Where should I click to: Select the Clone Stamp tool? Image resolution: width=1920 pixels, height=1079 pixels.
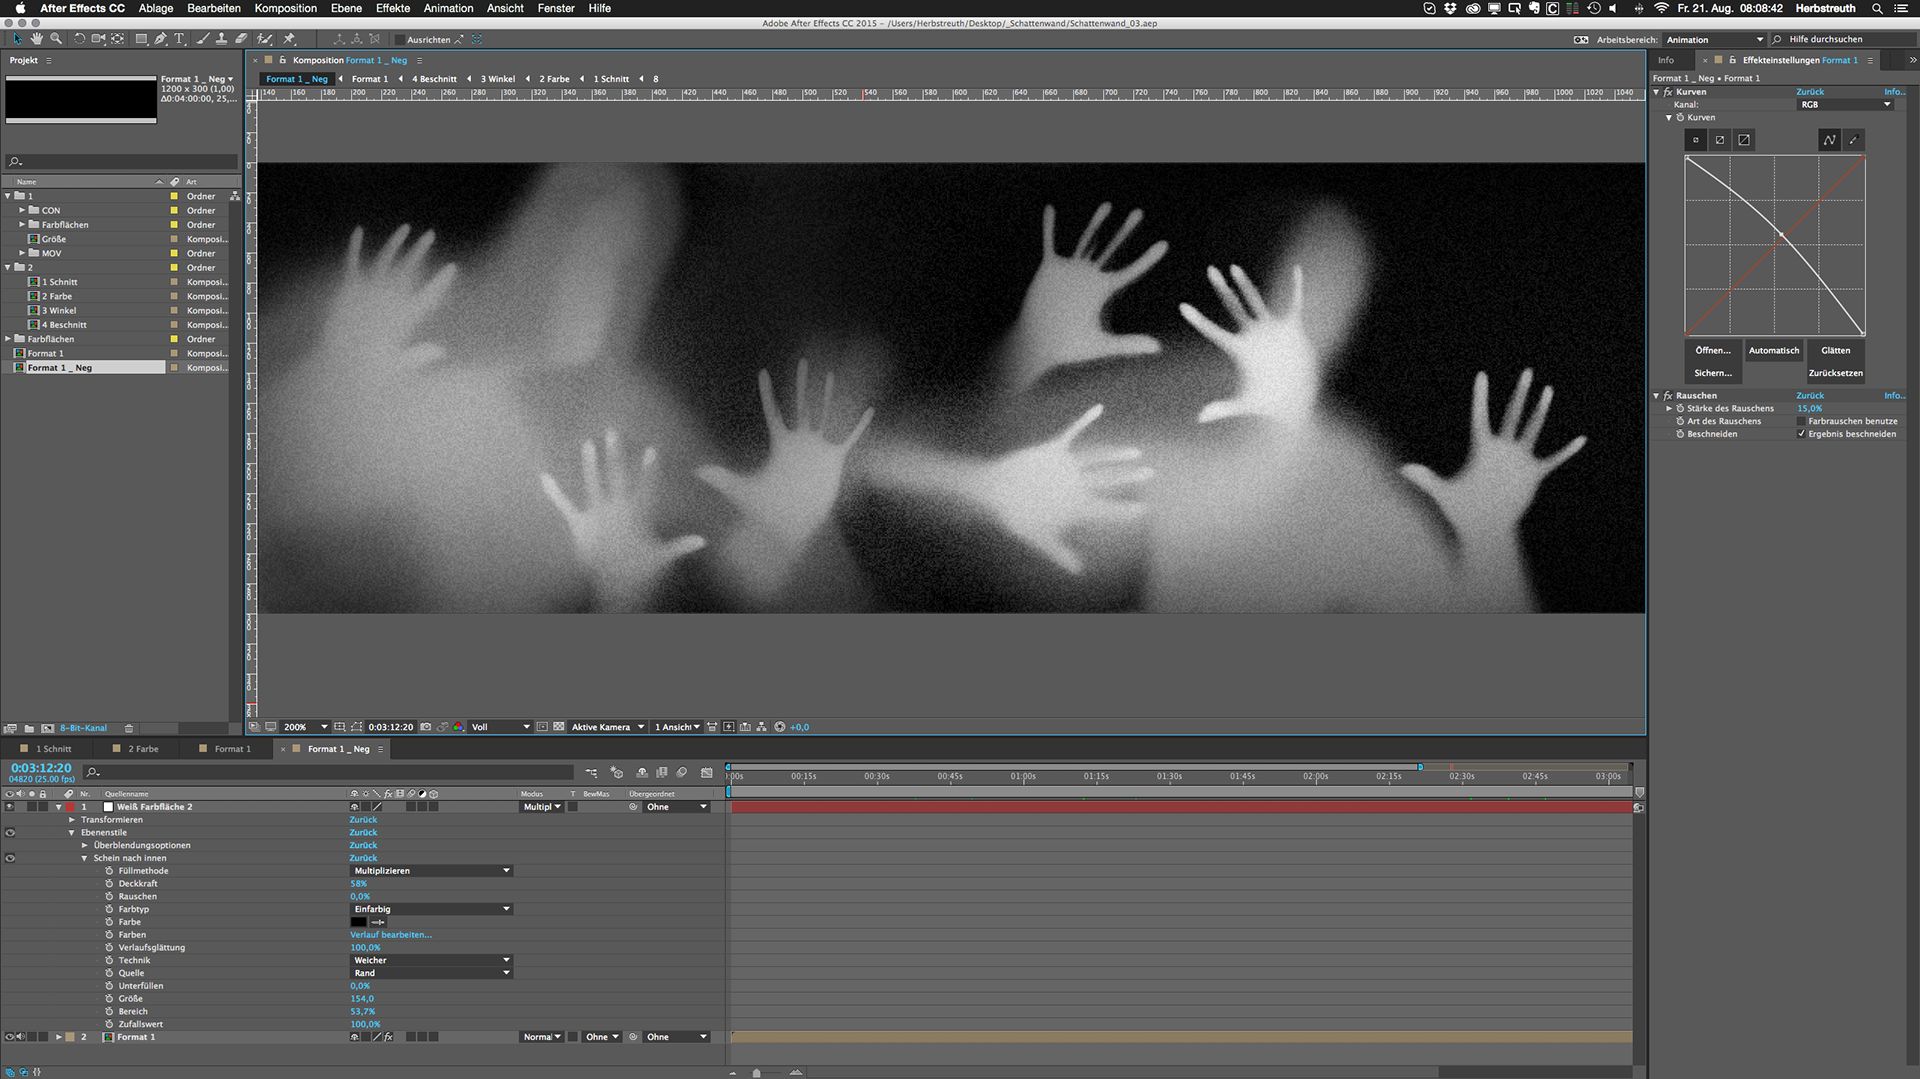pos(221,39)
